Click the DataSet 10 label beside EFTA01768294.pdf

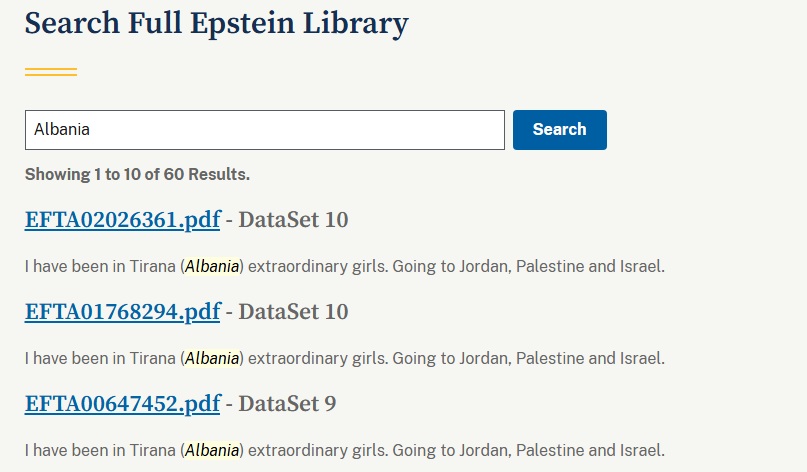(293, 312)
